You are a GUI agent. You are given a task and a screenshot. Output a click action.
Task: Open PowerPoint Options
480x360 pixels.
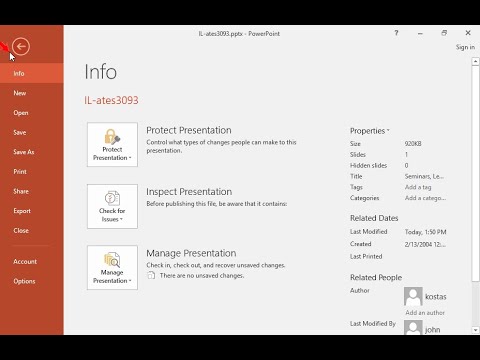click(x=32, y=281)
